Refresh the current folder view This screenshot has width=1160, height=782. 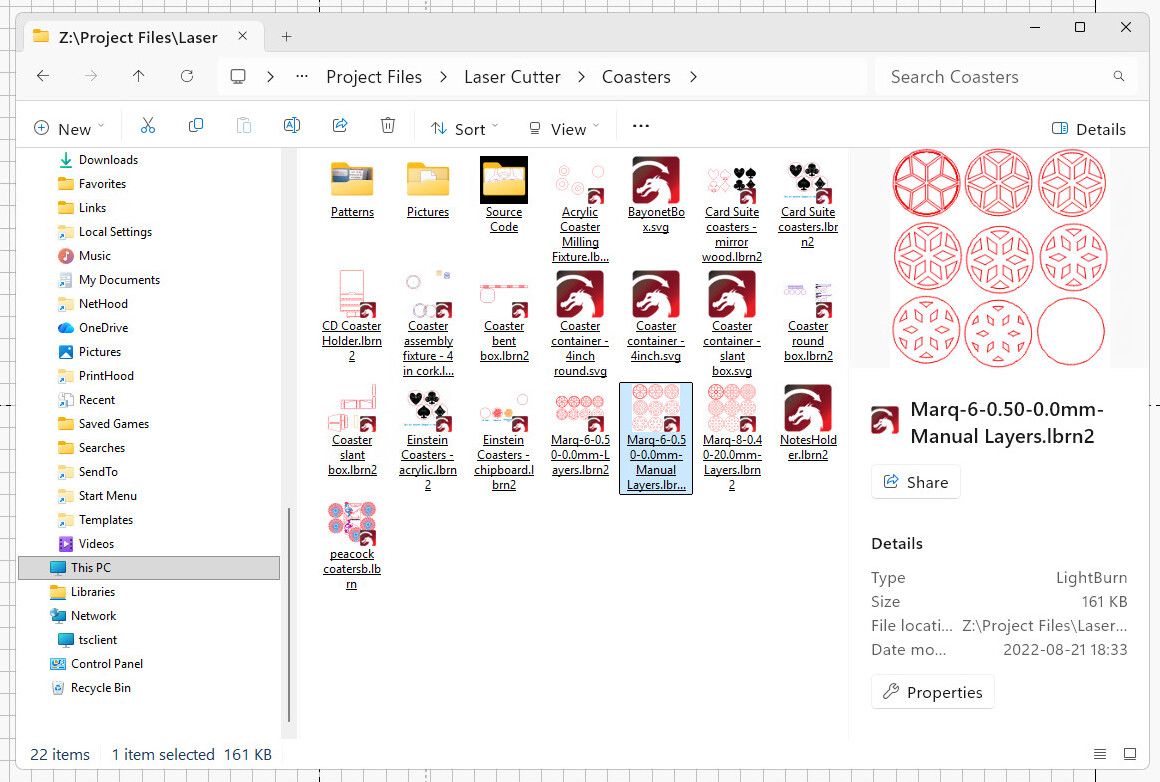coord(187,77)
